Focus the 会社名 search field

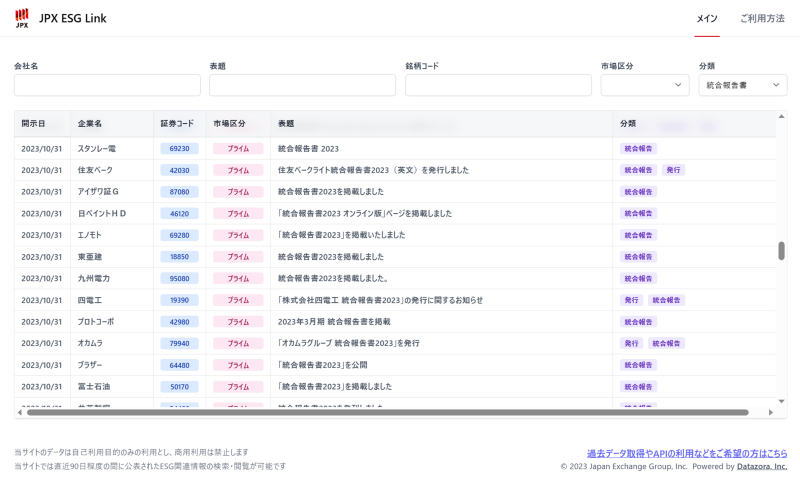pos(107,85)
